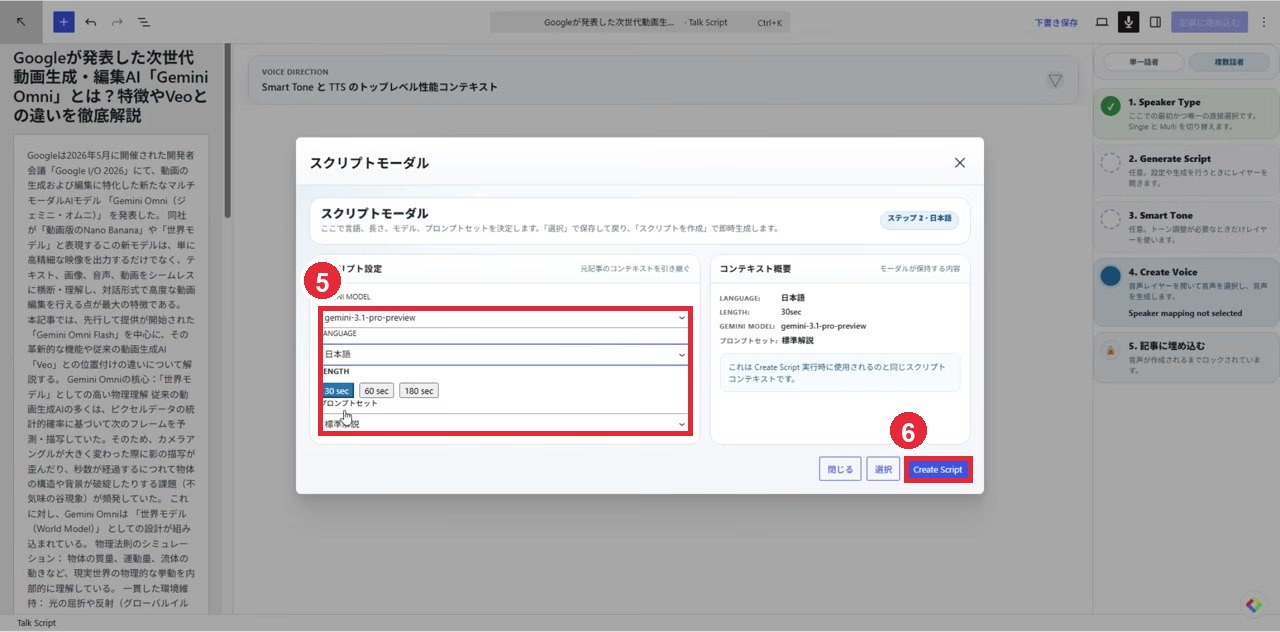Click the dashed circle icon for Smart Tone
The width and height of the screenshot is (1280, 632).
pyautogui.click(x=1110, y=219)
